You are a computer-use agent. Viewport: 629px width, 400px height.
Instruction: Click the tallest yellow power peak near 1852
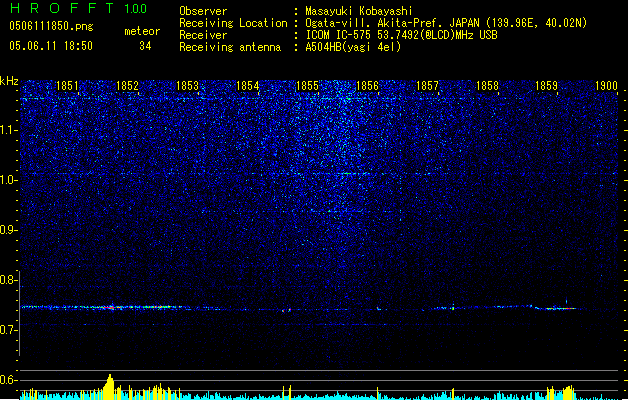110,385
